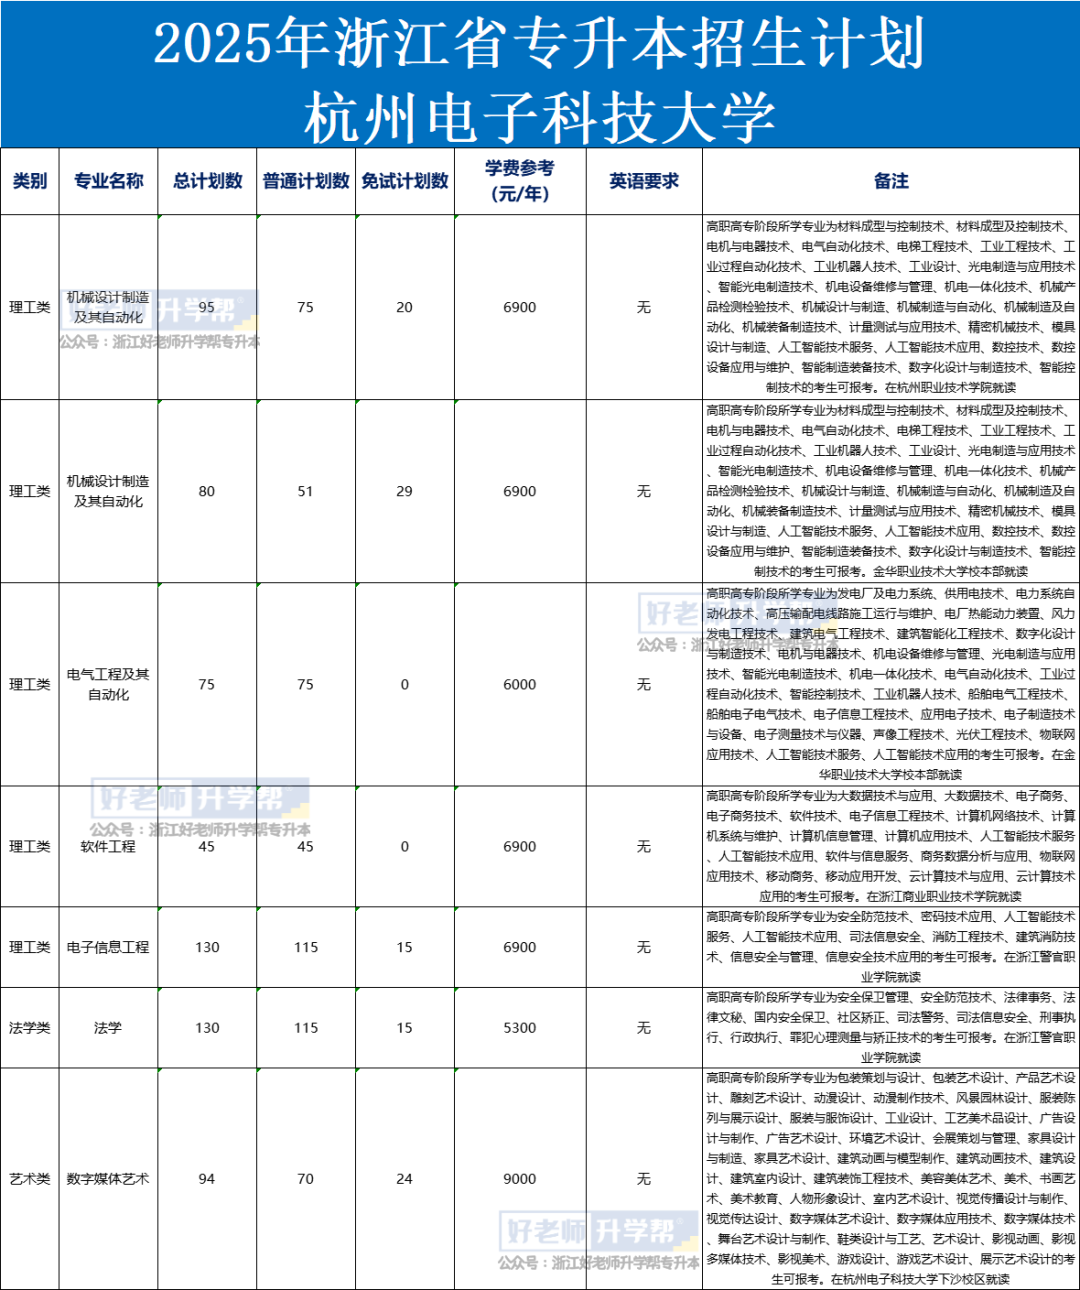Click 法学 row's exempt plan 15
The image size is (1080, 1290).
(404, 1028)
